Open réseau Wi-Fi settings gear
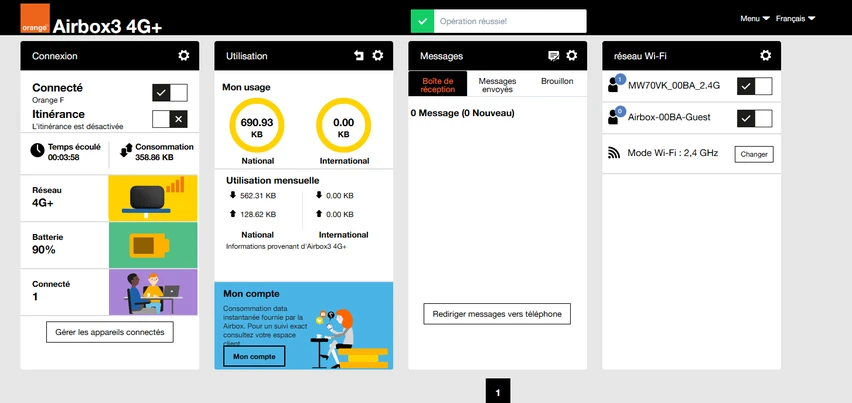This screenshot has width=852, height=403. pyautogui.click(x=766, y=55)
